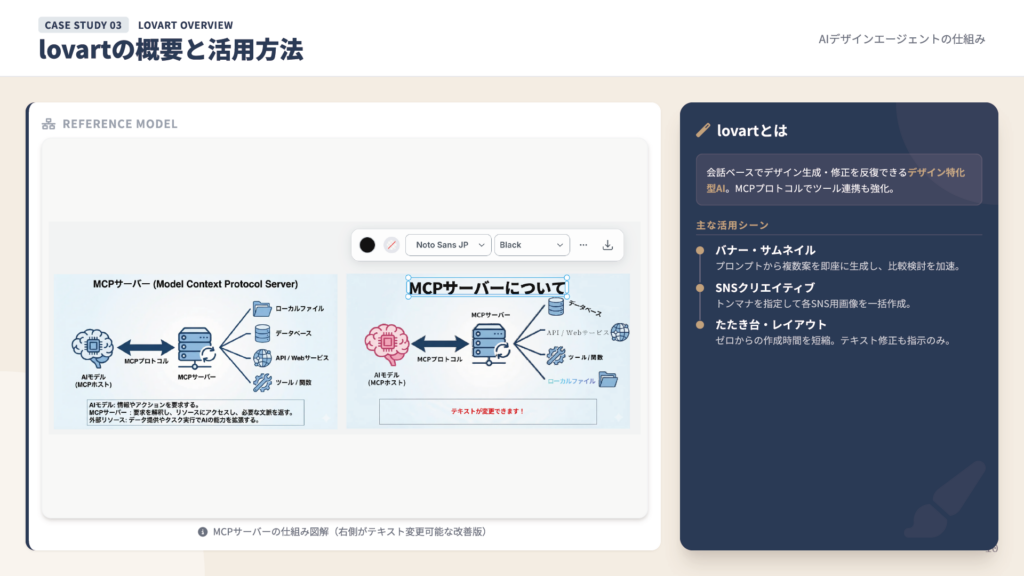Click the デザイン特化型AI highlighted text
The image size is (1024, 576).
pyautogui.click(x=936, y=172)
